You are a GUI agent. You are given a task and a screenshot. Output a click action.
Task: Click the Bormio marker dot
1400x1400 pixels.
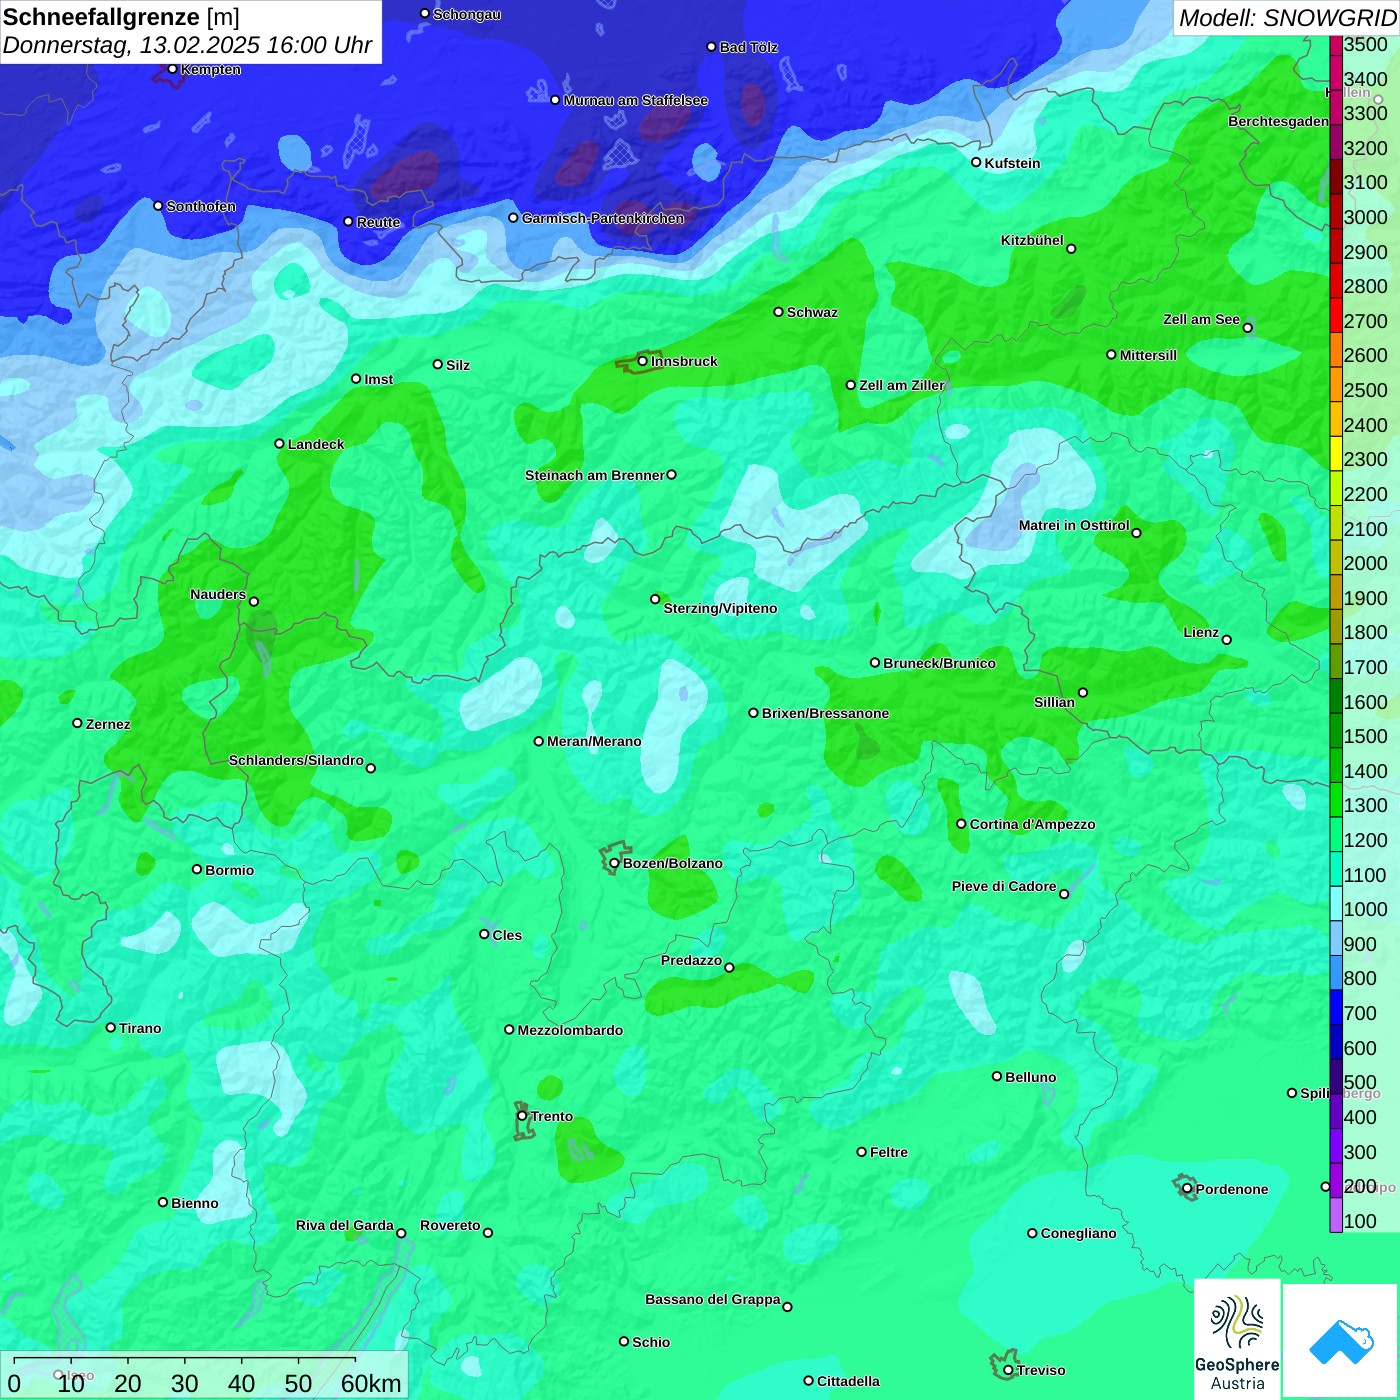click(197, 870)
